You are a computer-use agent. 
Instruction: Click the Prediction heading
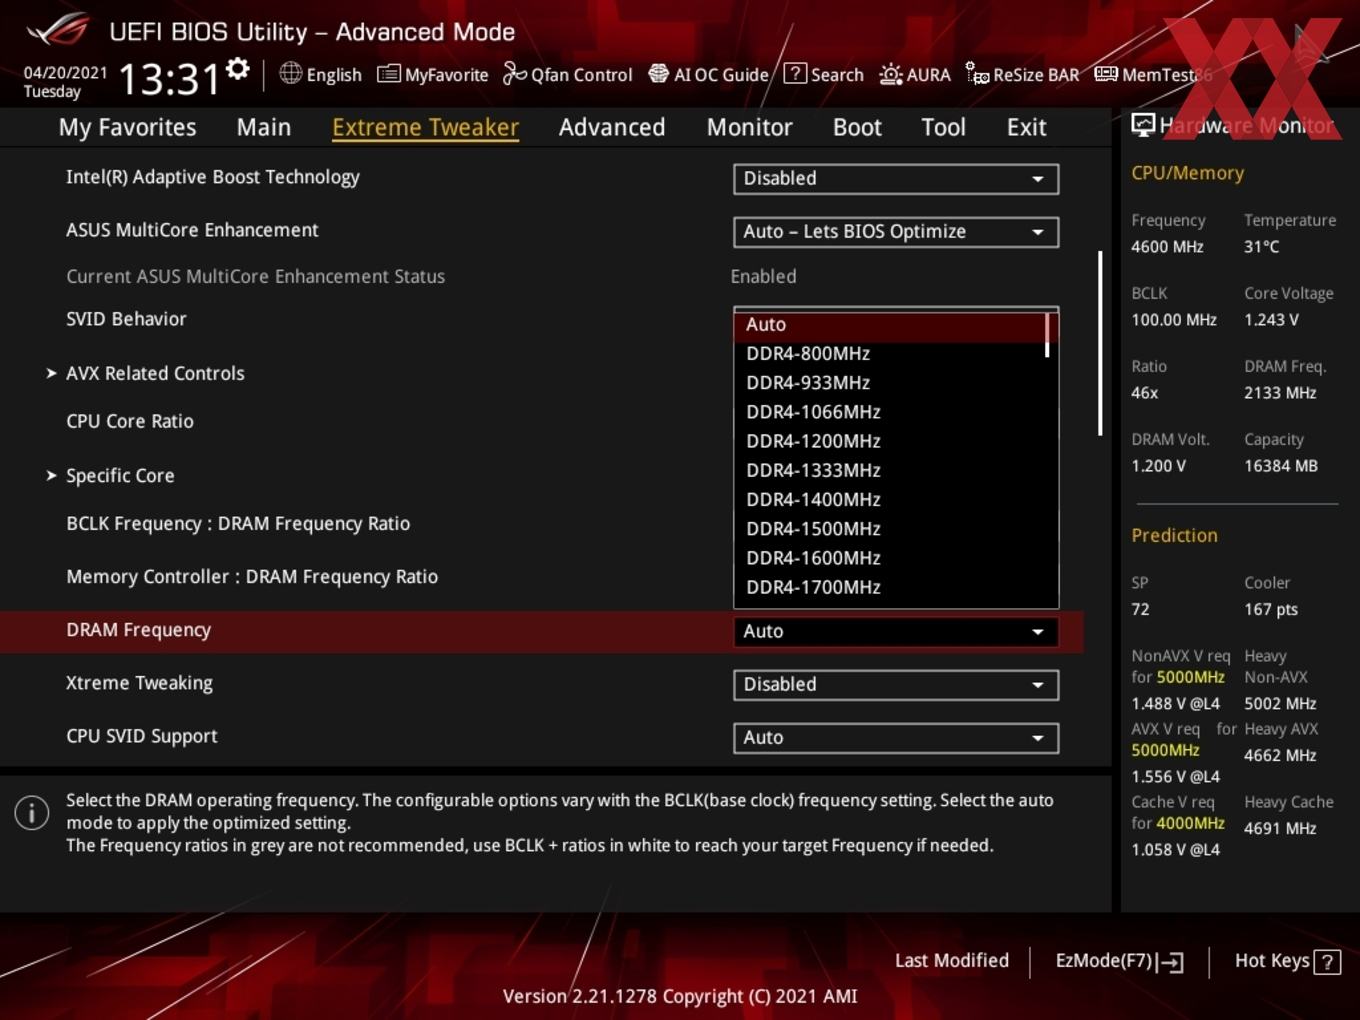tap(1174, 535)
